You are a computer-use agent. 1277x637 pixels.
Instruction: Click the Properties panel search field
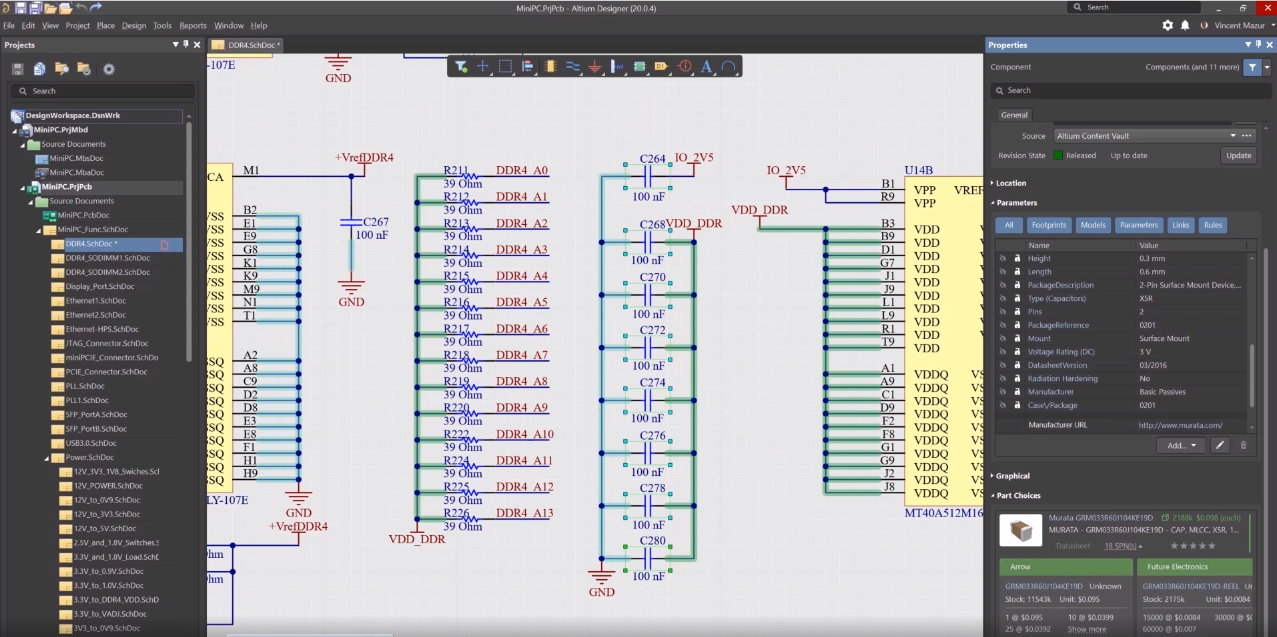1130,90
